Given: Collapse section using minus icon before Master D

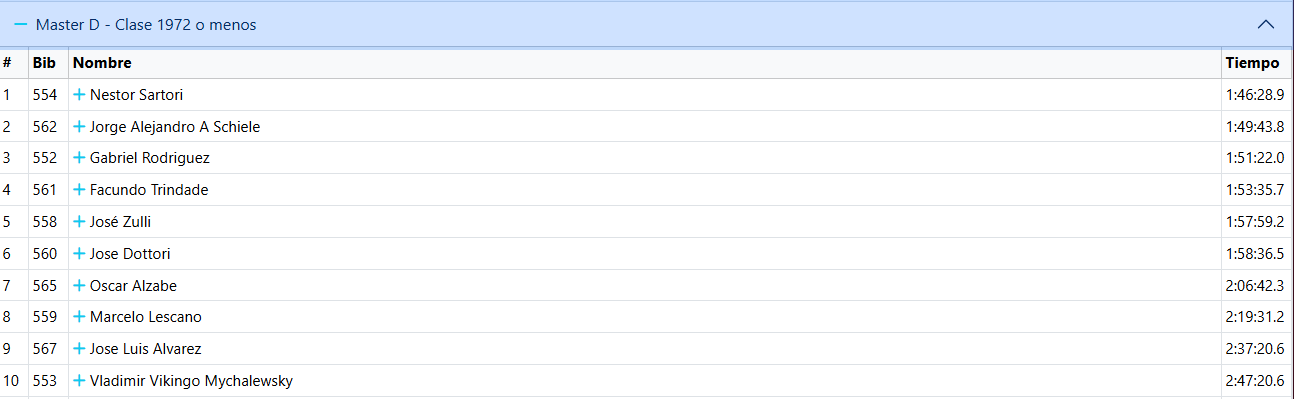Looking at the screenshot, I should click(x=21, y=24).
